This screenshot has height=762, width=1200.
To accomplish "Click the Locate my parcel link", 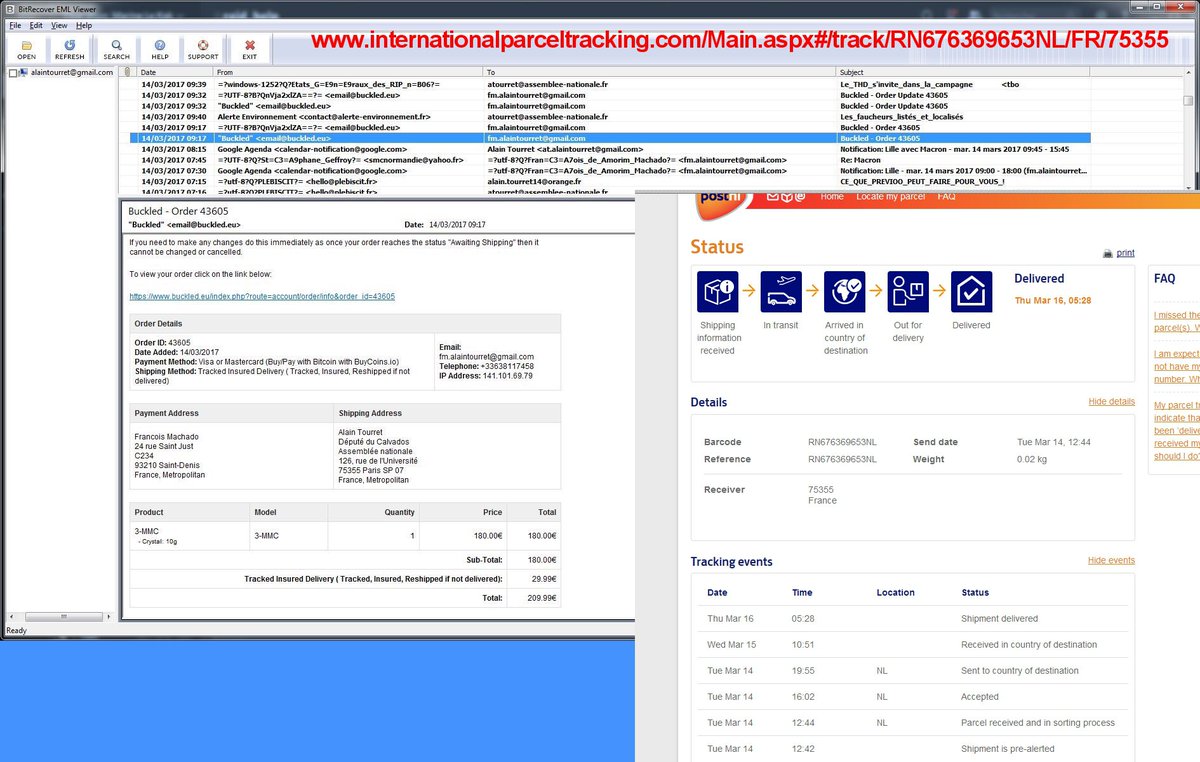I will pos(889,197).
